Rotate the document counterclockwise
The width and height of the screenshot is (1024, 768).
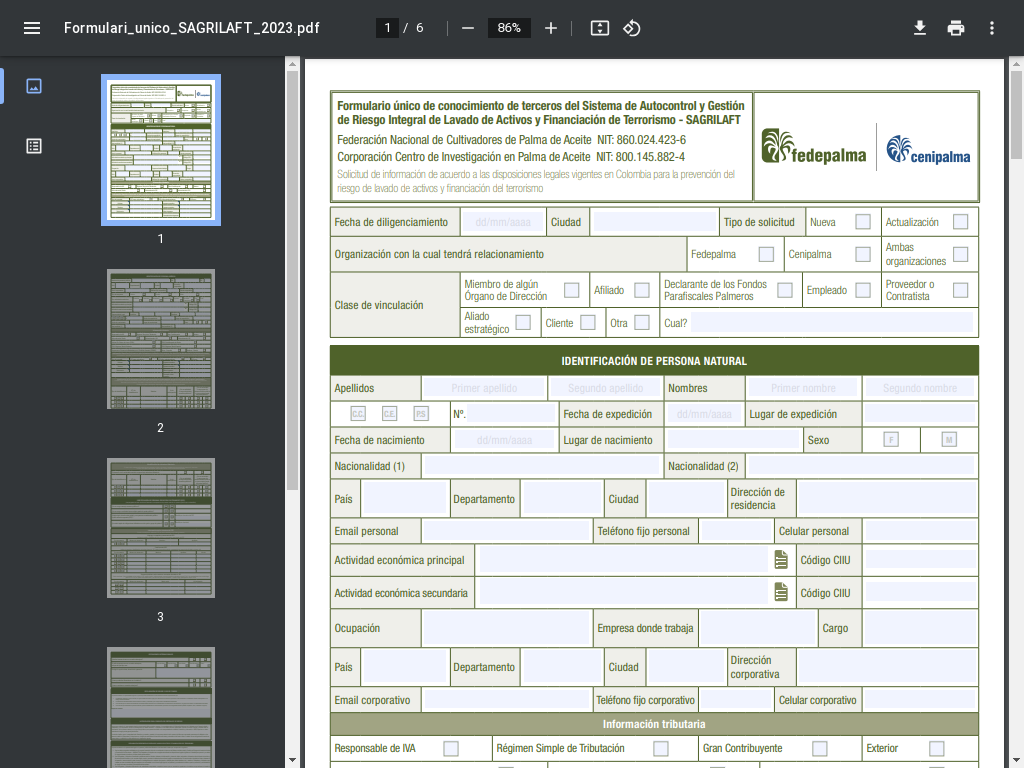tap(632, 28)
